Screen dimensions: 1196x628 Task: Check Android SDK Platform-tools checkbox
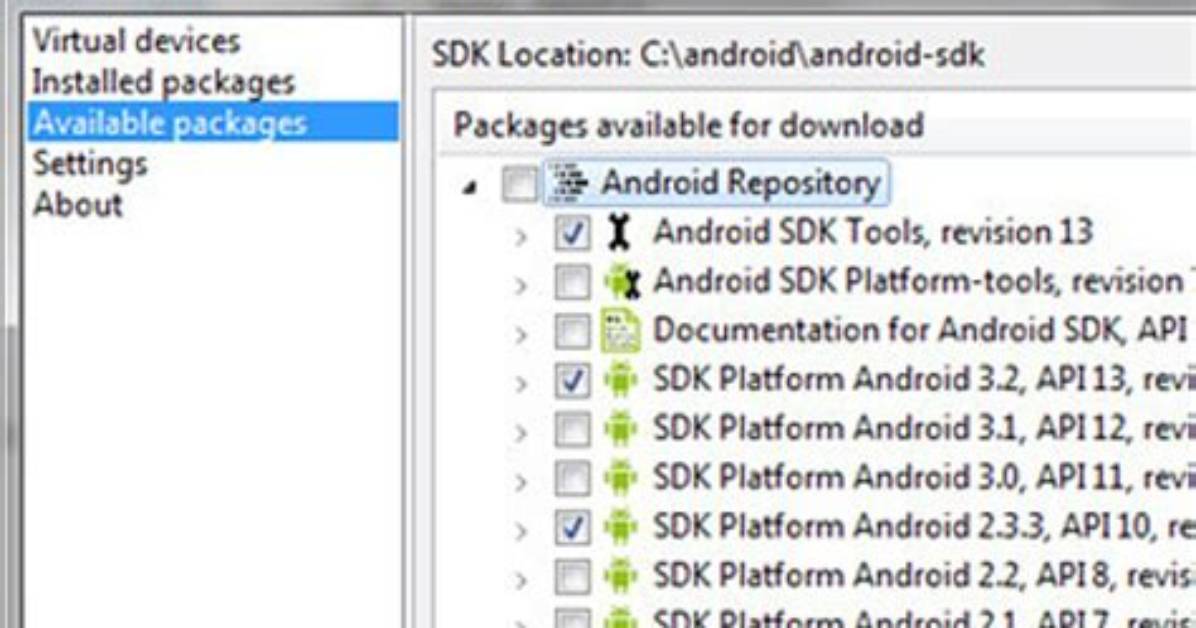[572, 282]
